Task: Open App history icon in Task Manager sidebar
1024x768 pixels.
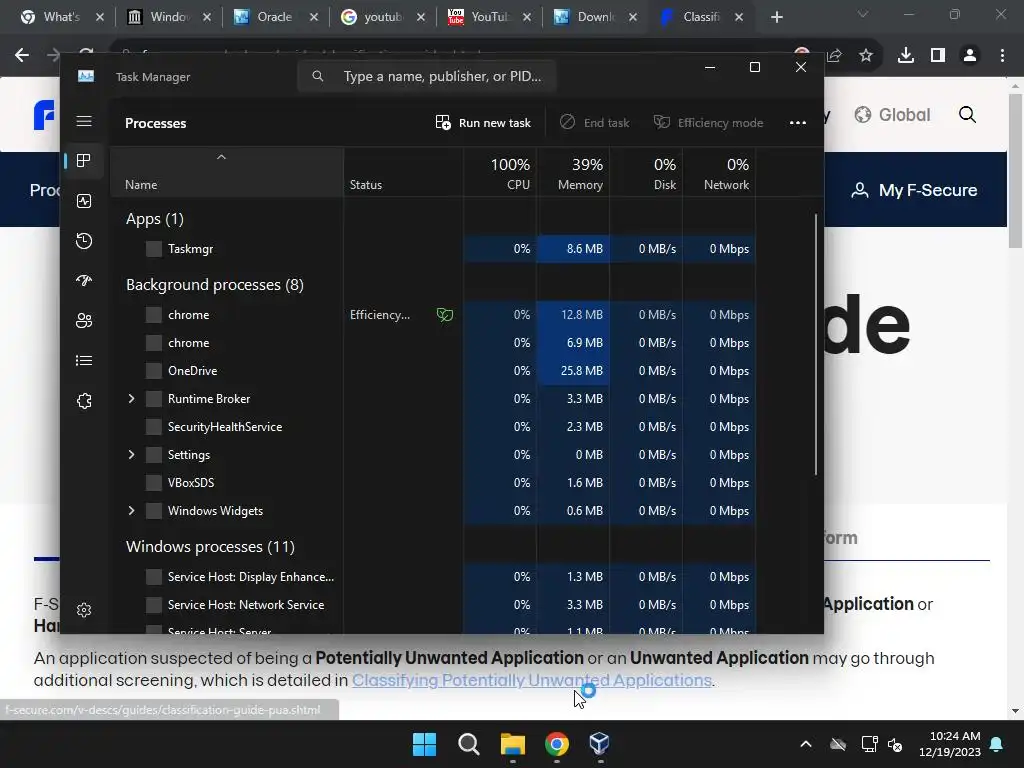Action: tap(84, 241)
